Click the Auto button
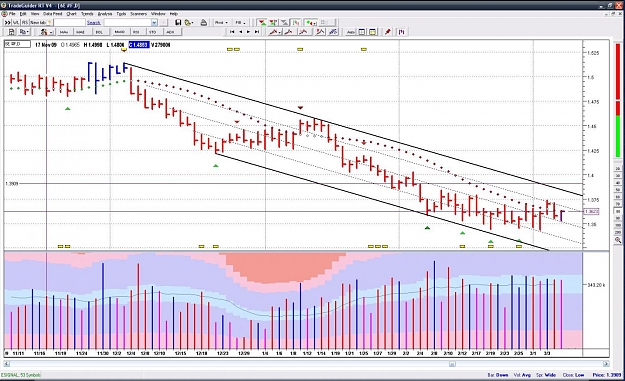 [351, 32]
